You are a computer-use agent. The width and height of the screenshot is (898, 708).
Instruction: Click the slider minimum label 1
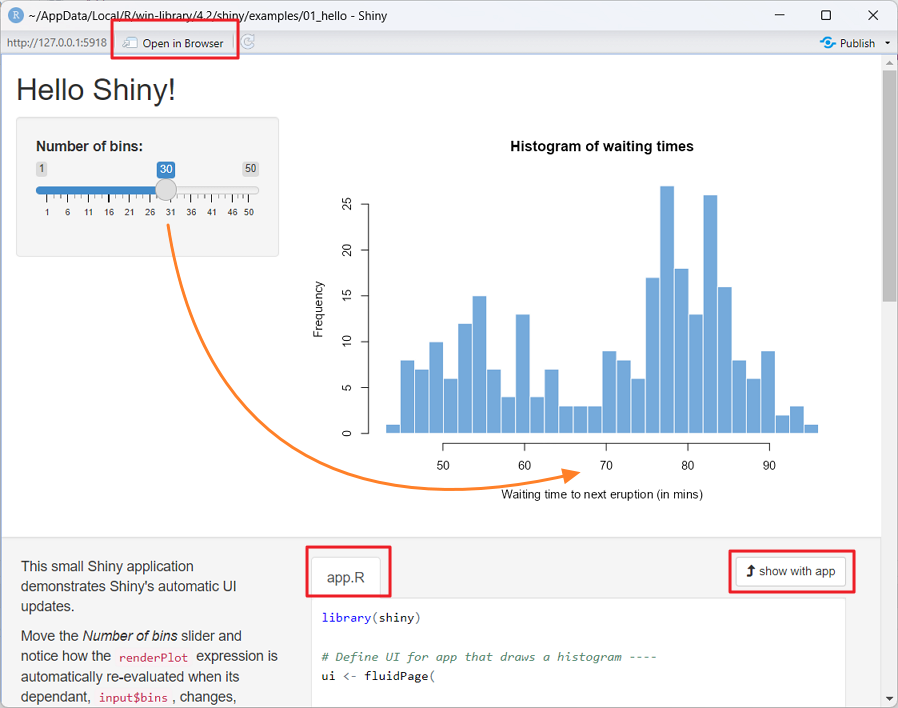coord(42,169)
